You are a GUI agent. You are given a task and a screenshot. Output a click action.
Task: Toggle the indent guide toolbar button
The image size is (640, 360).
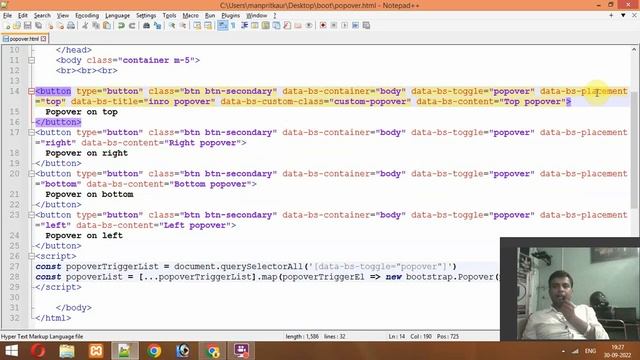click(244, 25)
